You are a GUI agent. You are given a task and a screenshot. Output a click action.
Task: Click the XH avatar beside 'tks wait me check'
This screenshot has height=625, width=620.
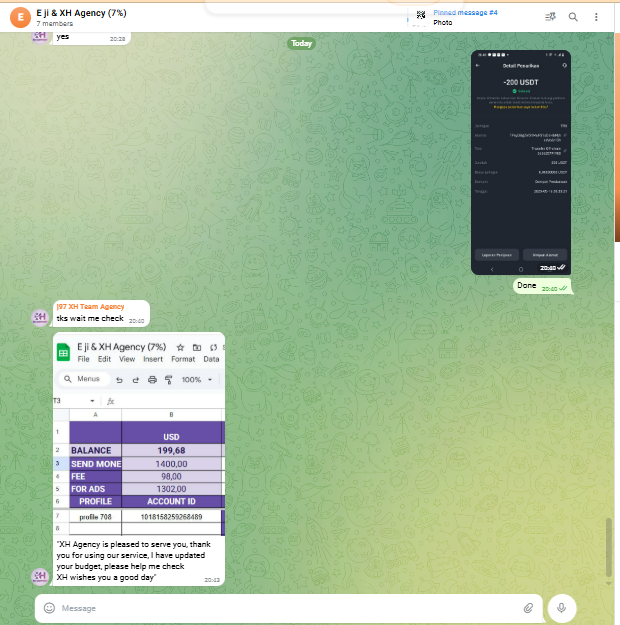(40, 317)
